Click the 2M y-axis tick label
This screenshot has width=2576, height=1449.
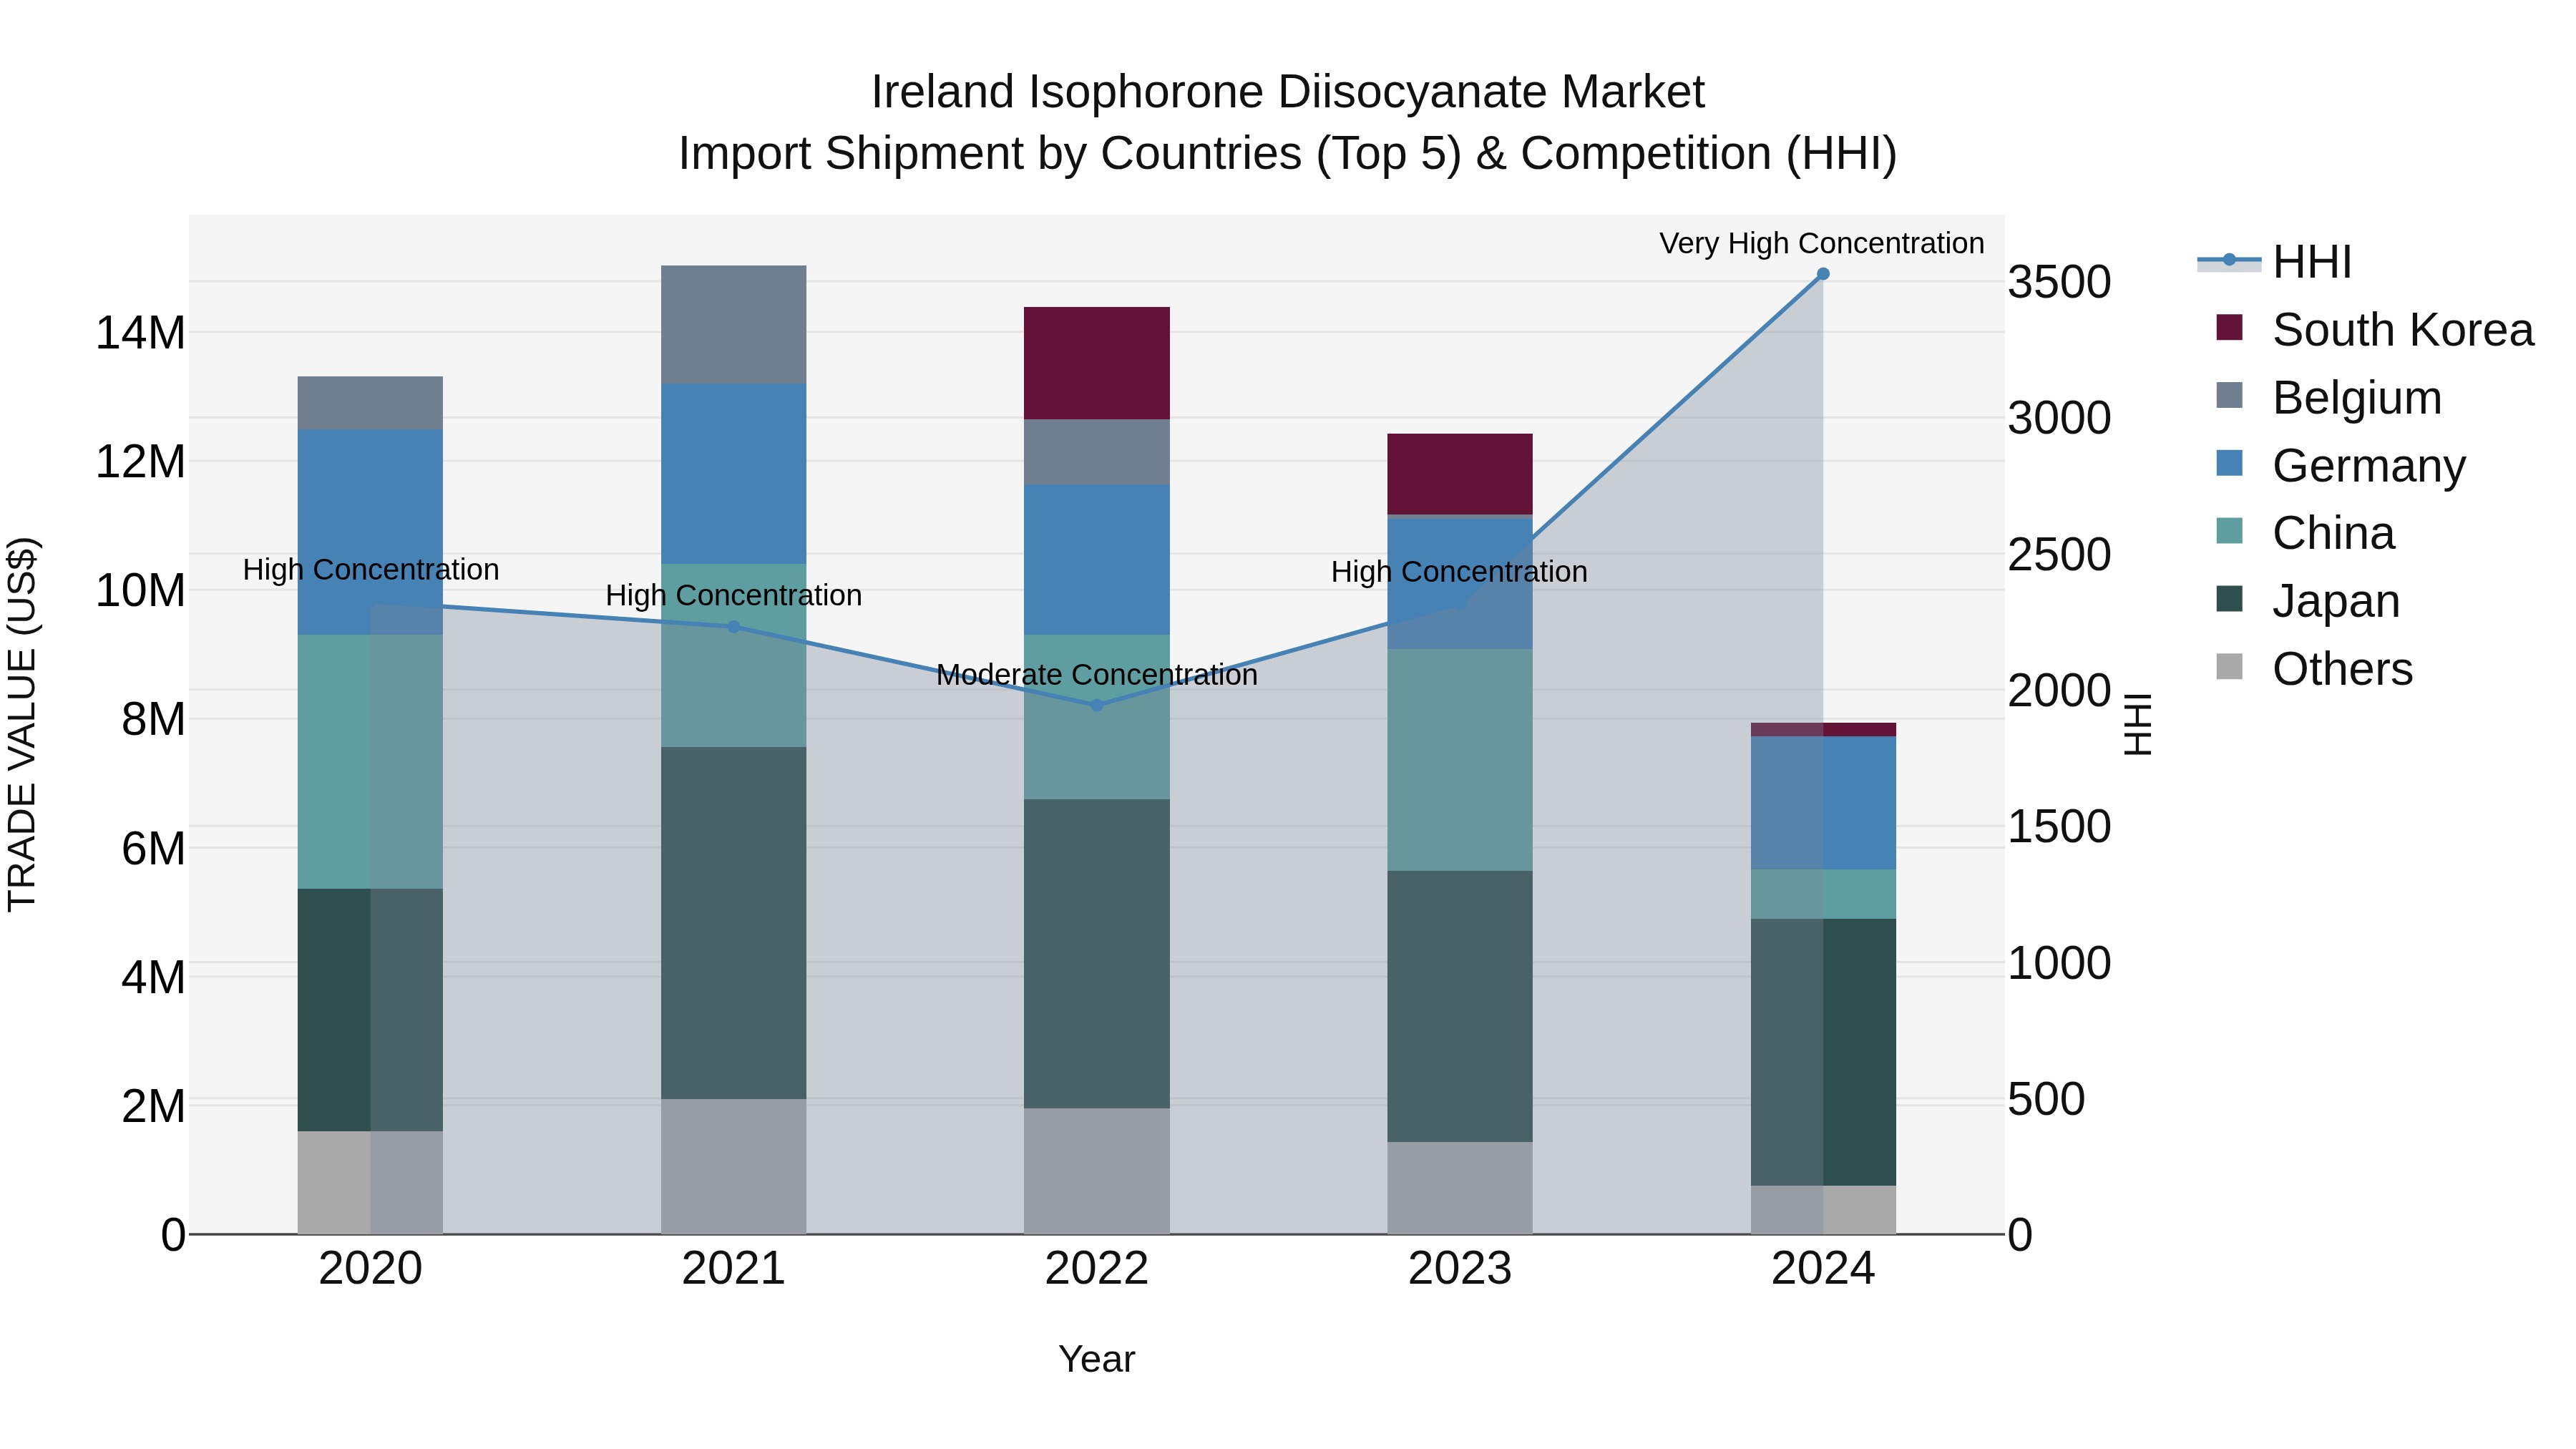point(153,1107)
